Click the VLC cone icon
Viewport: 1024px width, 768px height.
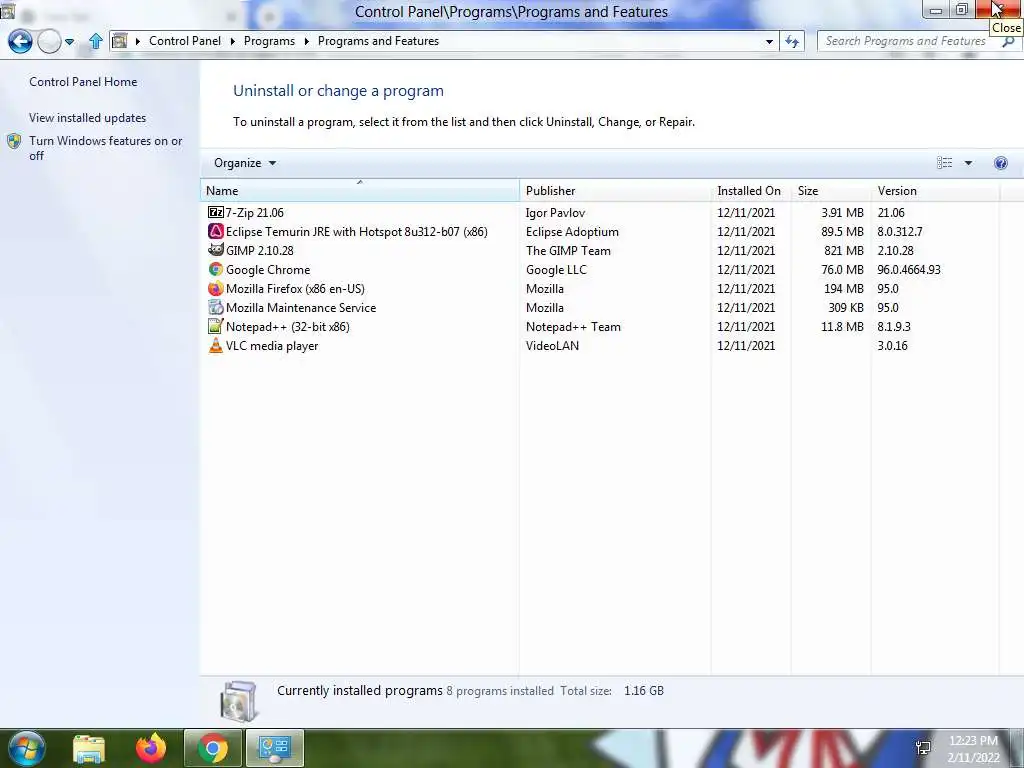coord(216,345)
